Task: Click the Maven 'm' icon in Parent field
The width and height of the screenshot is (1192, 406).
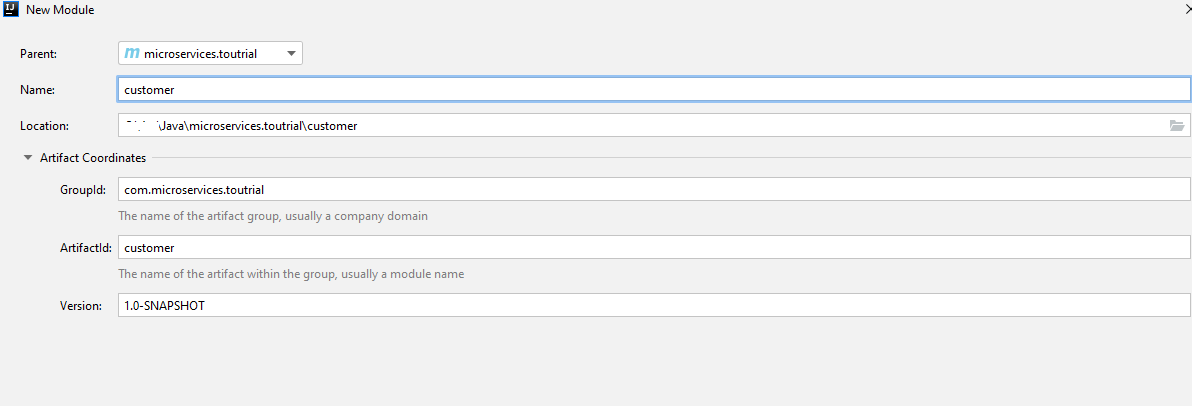Action: (x=132, y=53)
